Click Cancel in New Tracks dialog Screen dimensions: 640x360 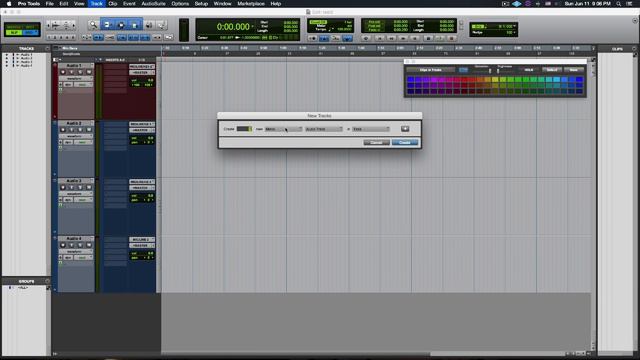point(376,142)
